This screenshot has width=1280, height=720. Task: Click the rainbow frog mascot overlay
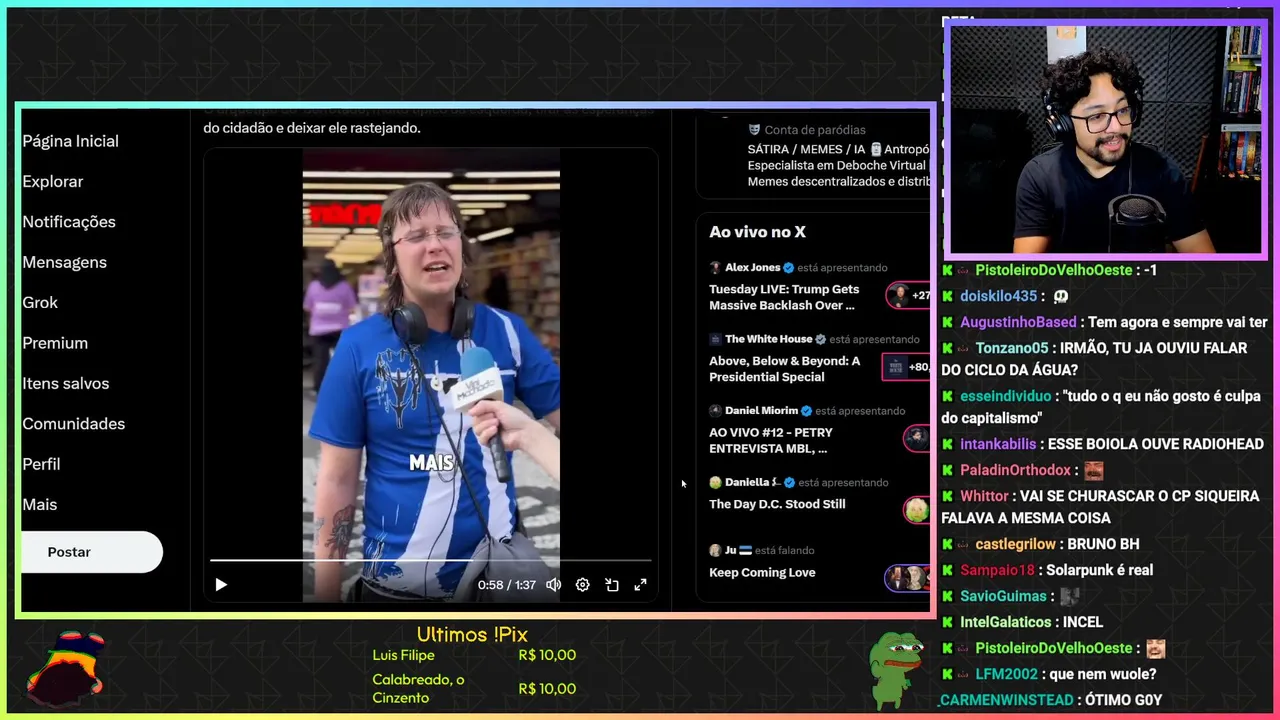coord(66,668)
